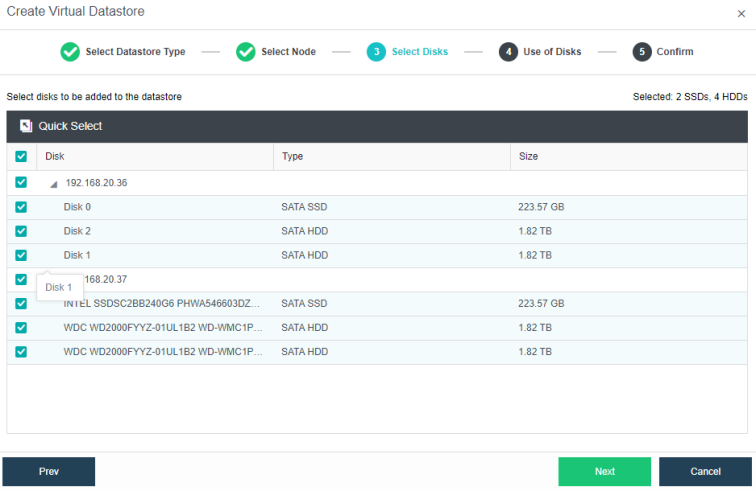Screen dimensions: 756x489
Task: Go back with the Prev button
Action: point(49,471)
